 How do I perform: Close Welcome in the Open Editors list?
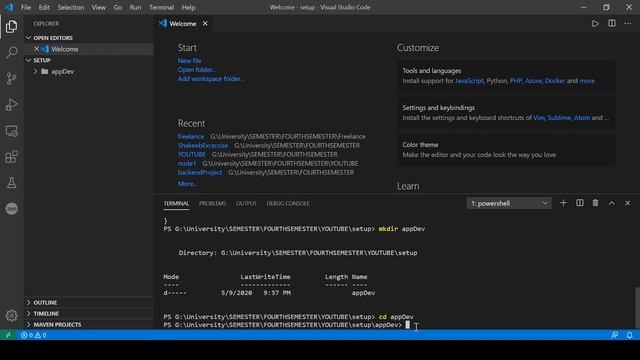tap(36, 49)
